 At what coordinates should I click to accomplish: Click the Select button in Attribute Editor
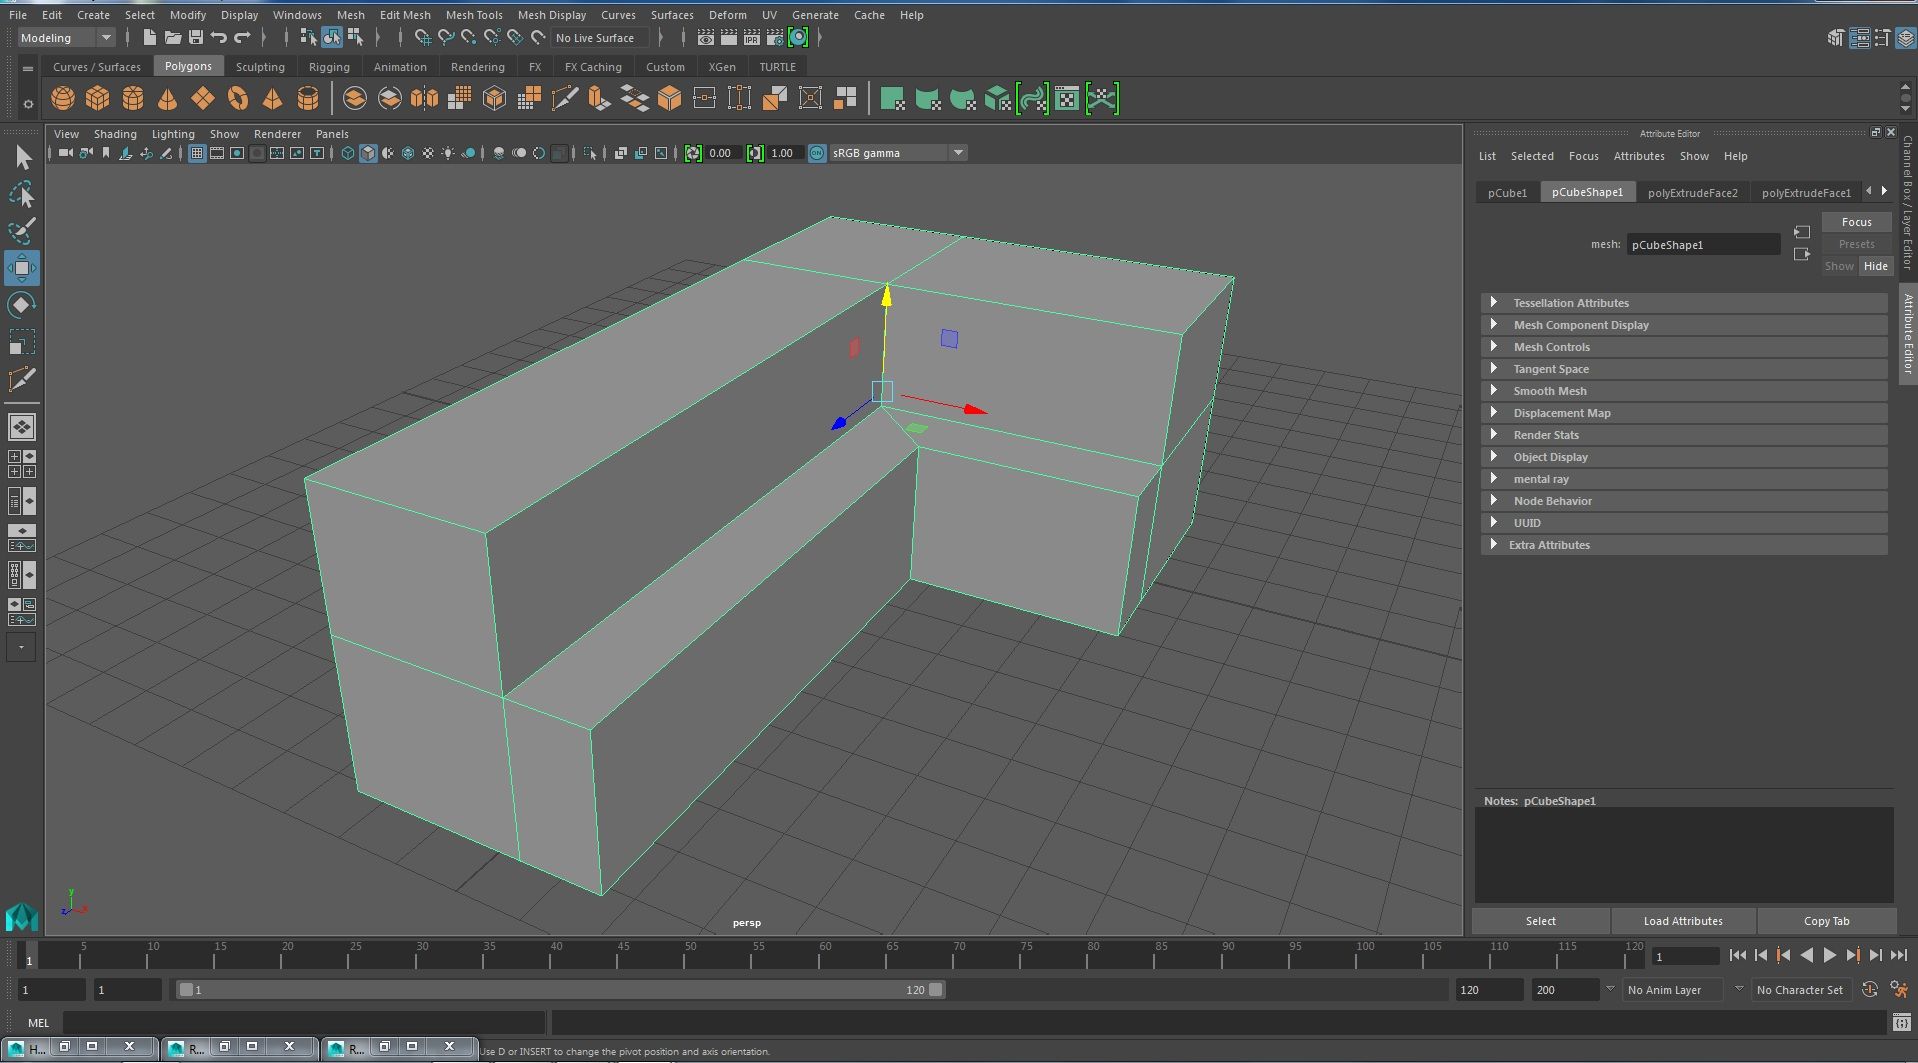1540,921
